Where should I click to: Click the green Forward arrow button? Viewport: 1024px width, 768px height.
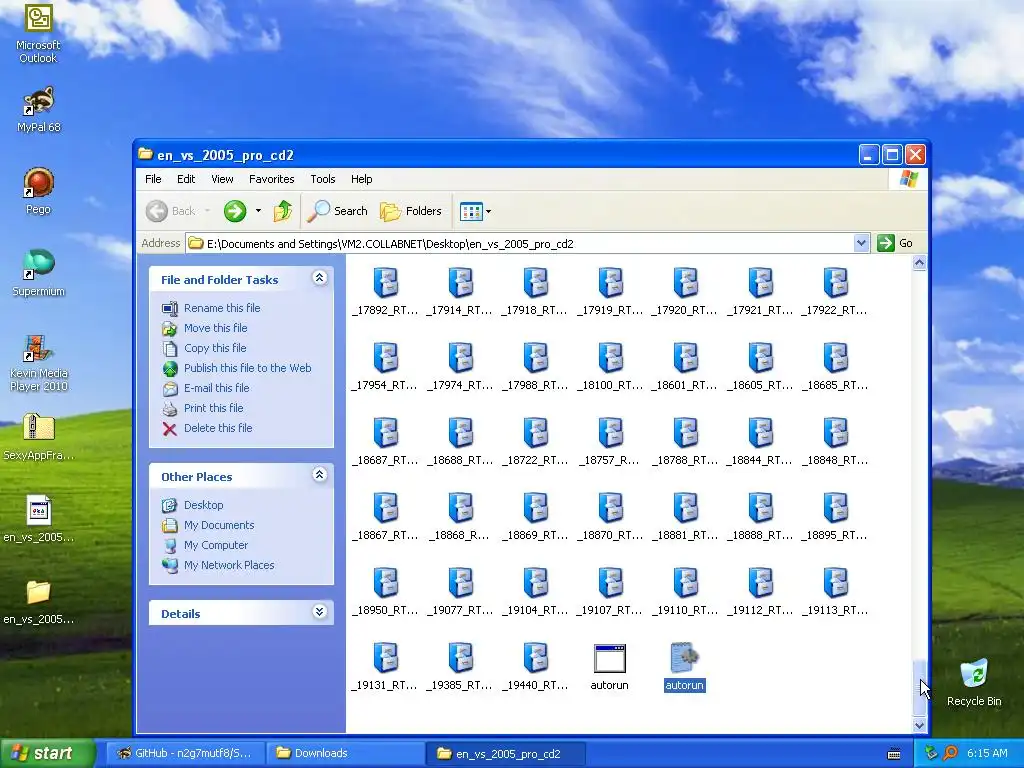pyautogui.click(x=235, y=211)
